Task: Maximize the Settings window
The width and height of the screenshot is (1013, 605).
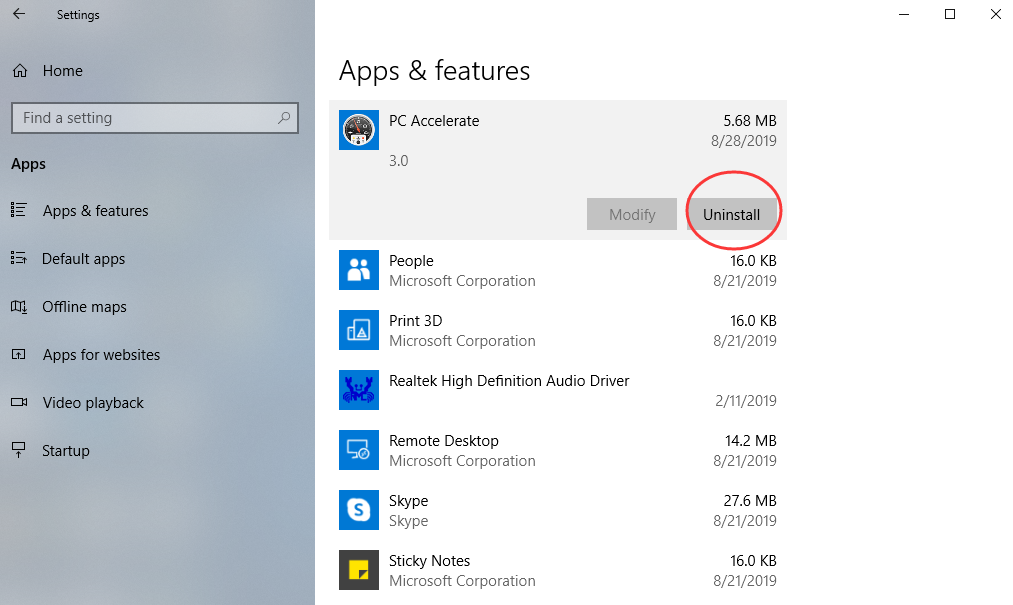Action: [x=950, y=14]
